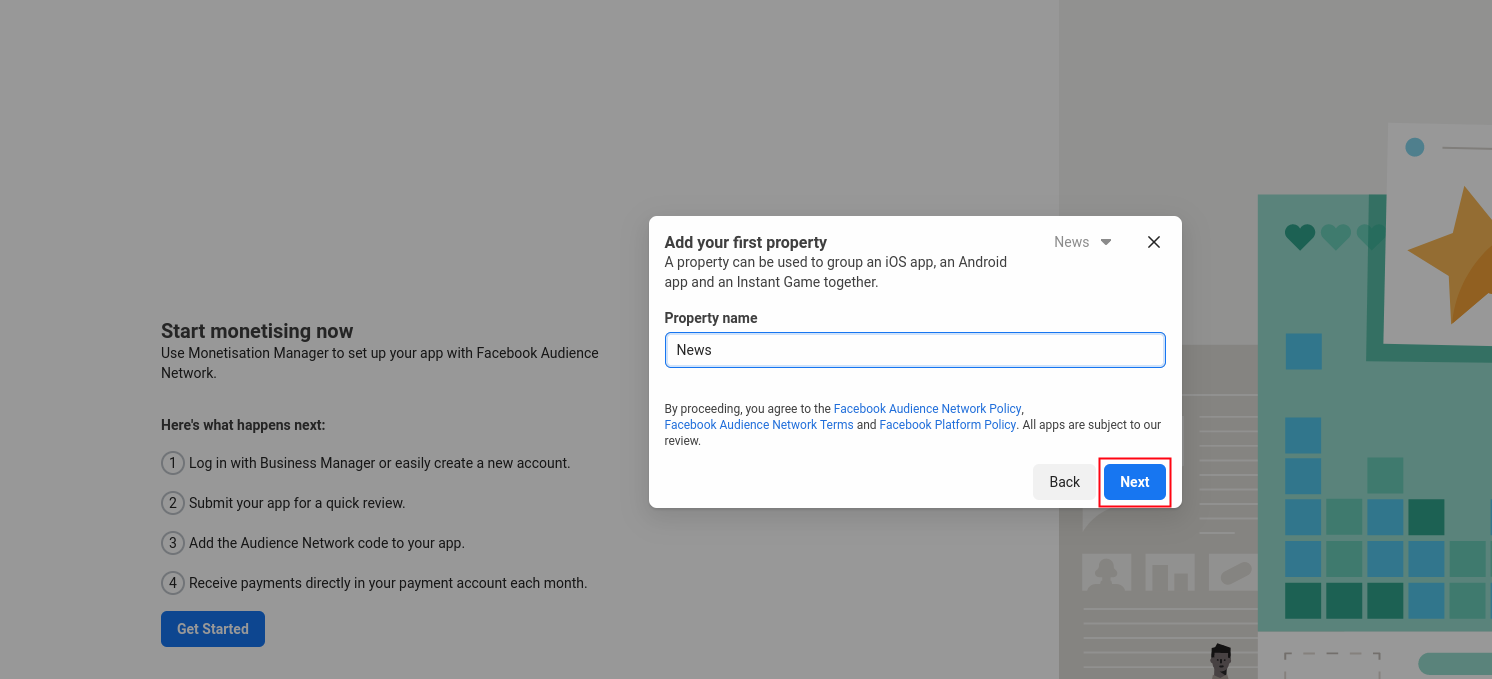The image size is (1492, 679).
Task: Close the Add your first property dialog
Action: click(x=1153, y=242)
